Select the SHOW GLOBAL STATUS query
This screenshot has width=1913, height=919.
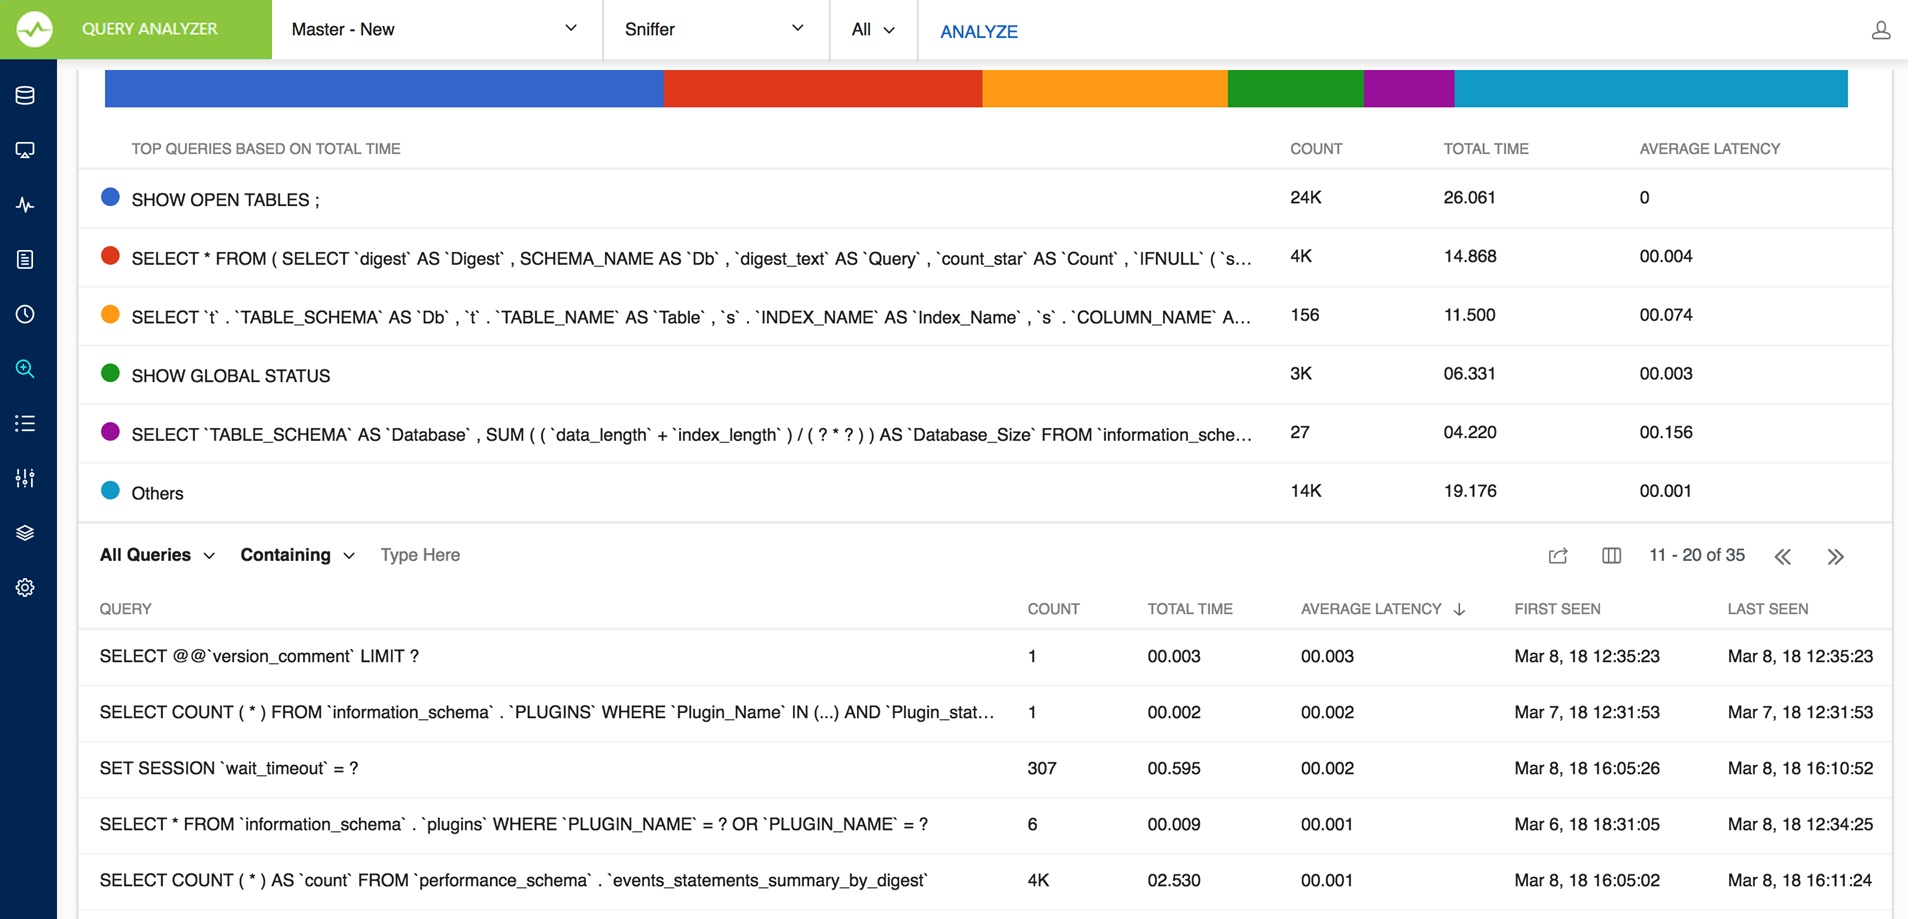(230, 376)
